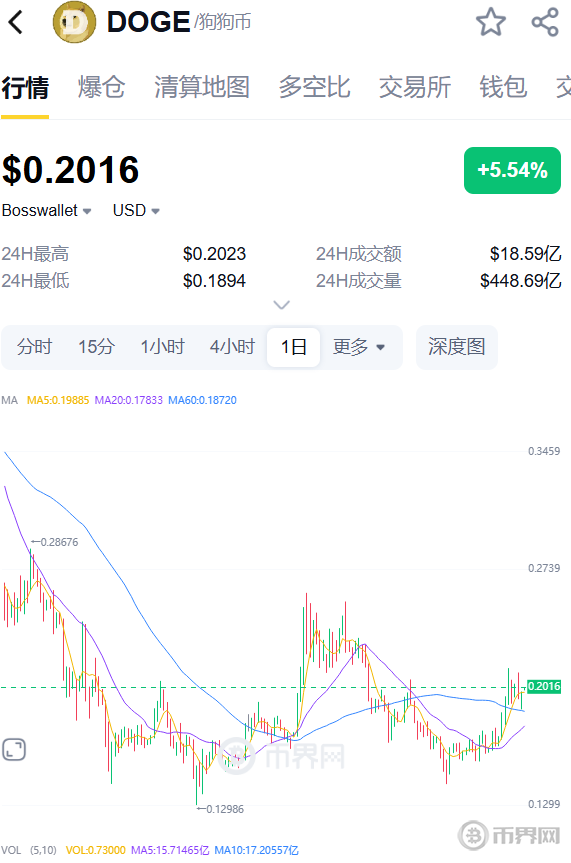Select the 4小时 chart interval
The height and width of the screenshot is (863, 571).
click(232, 347)
